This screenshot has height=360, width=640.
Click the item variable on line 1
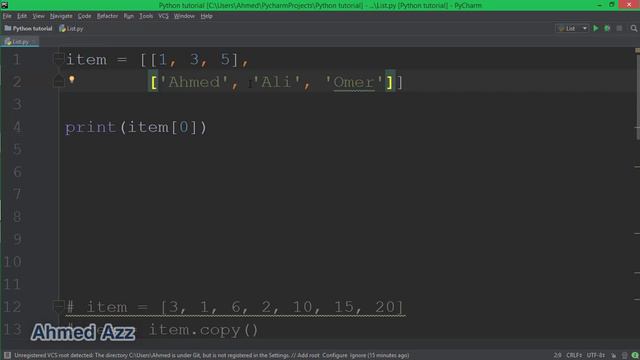click(x=86, y=60)
